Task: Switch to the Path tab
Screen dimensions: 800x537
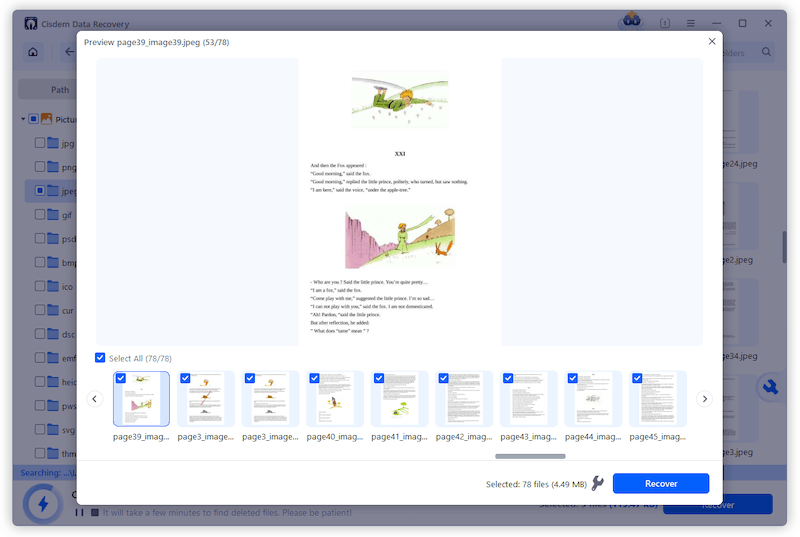Action: pyautogui.click(x=60, y=90)
